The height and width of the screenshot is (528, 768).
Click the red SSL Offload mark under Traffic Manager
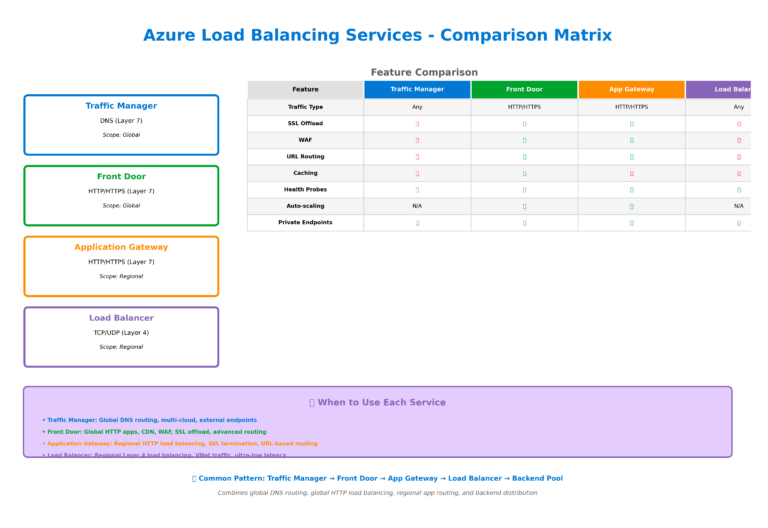pos(417,124)
